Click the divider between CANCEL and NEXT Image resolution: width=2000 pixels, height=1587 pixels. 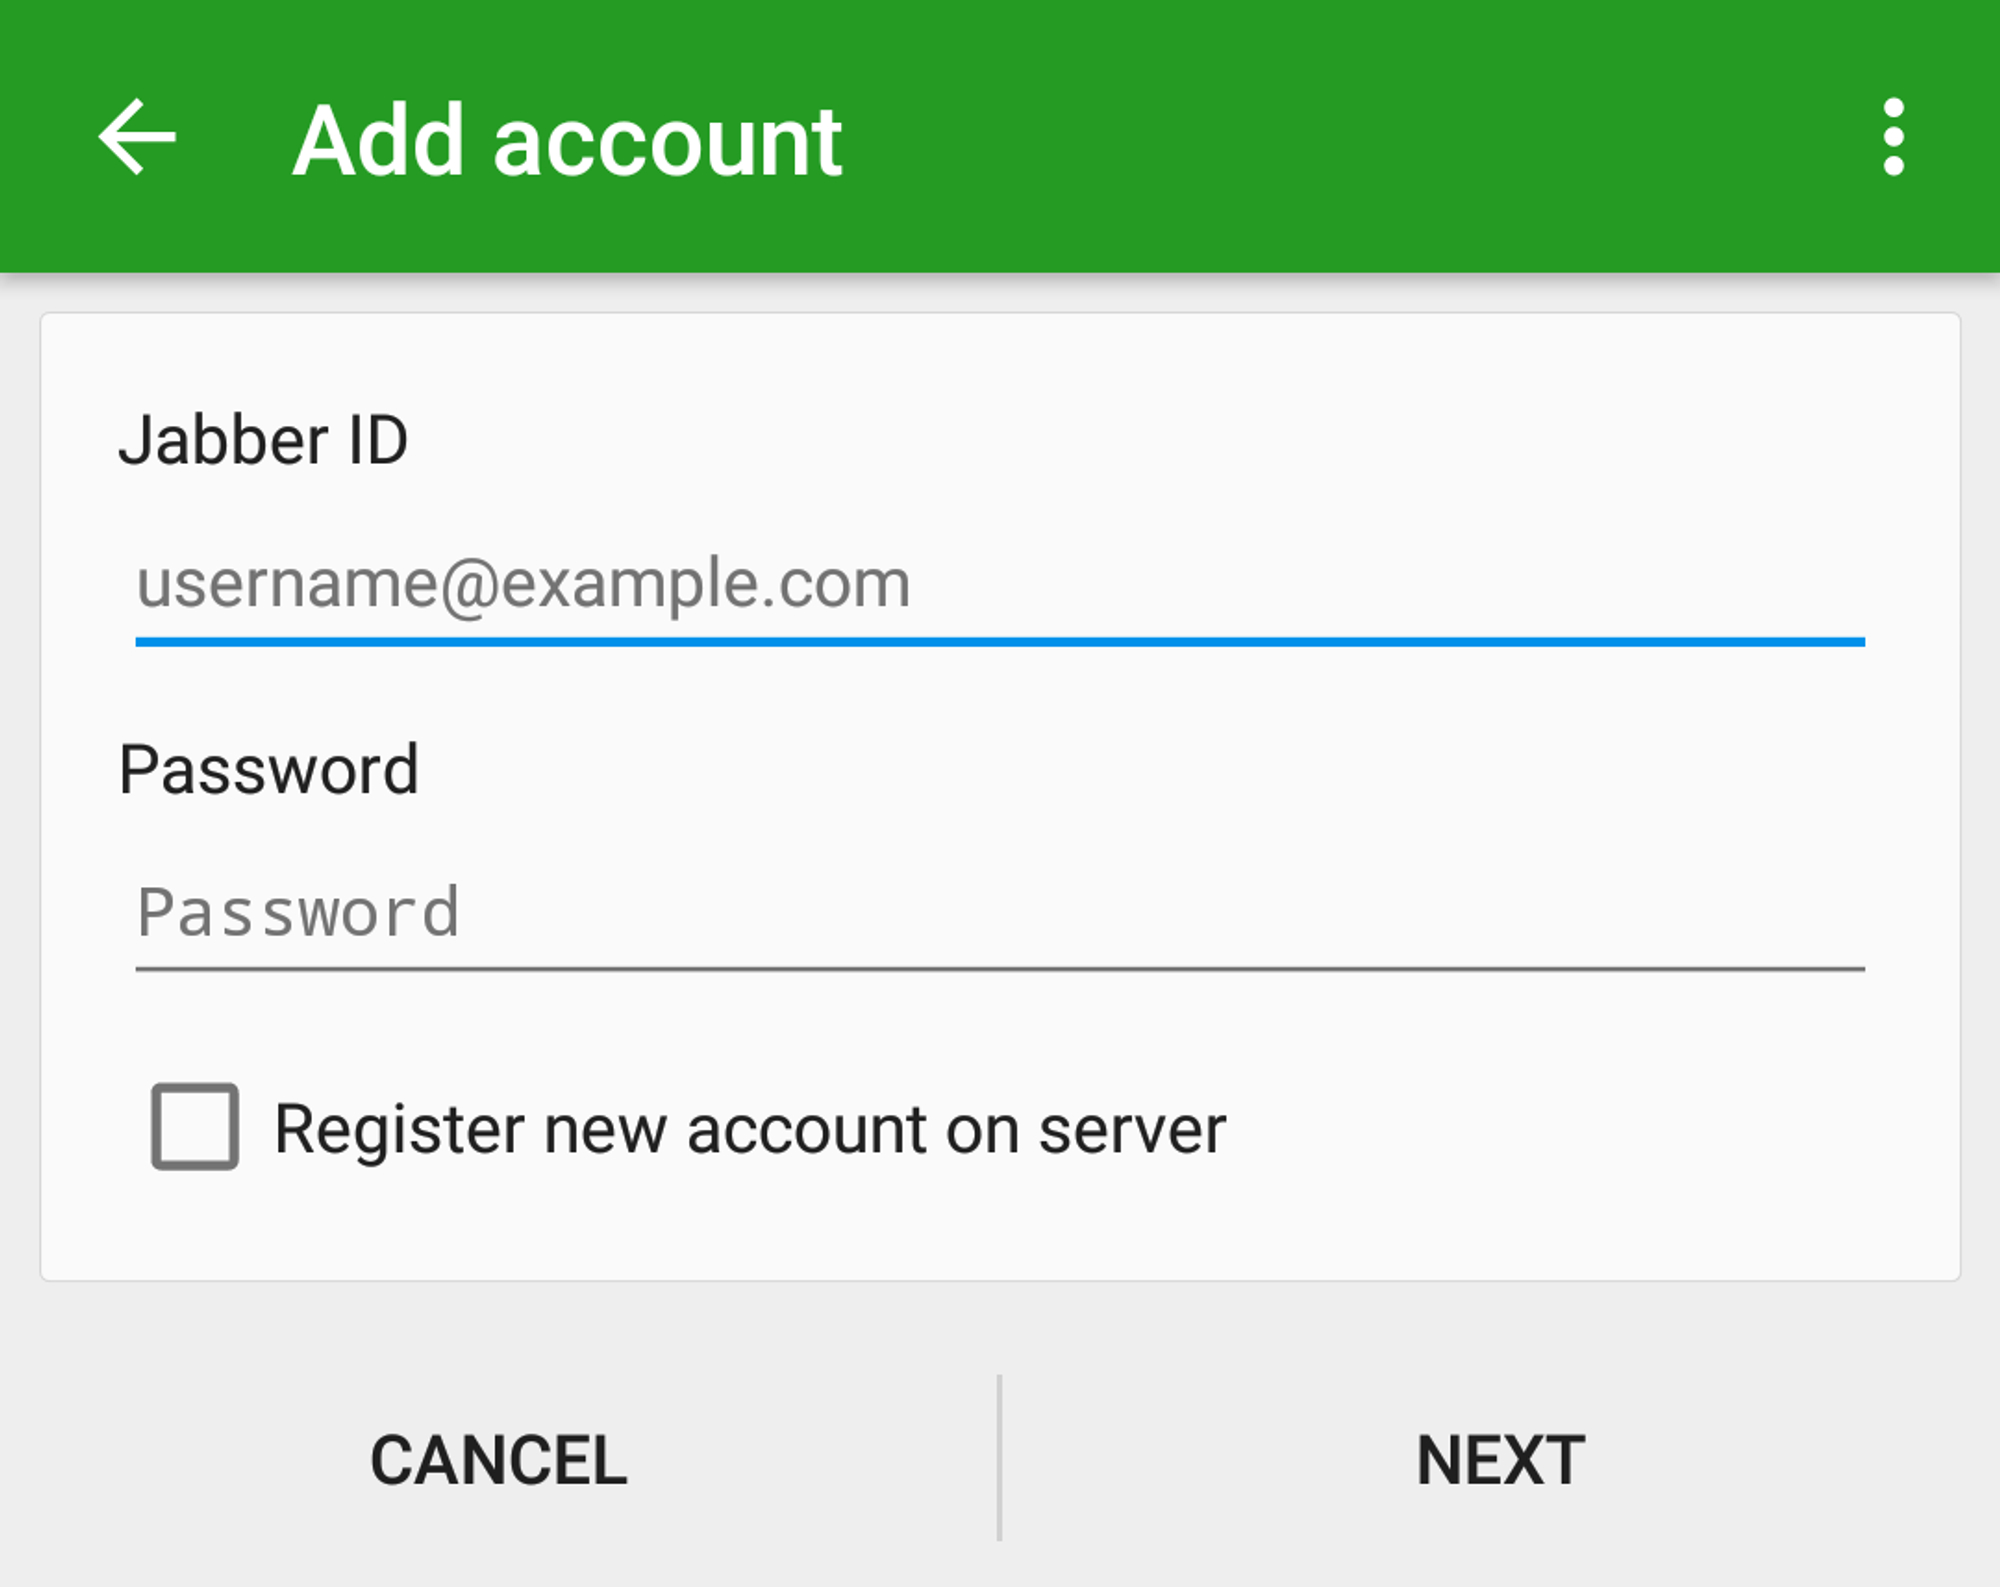pyautogui.click(x=999, y=1457)
